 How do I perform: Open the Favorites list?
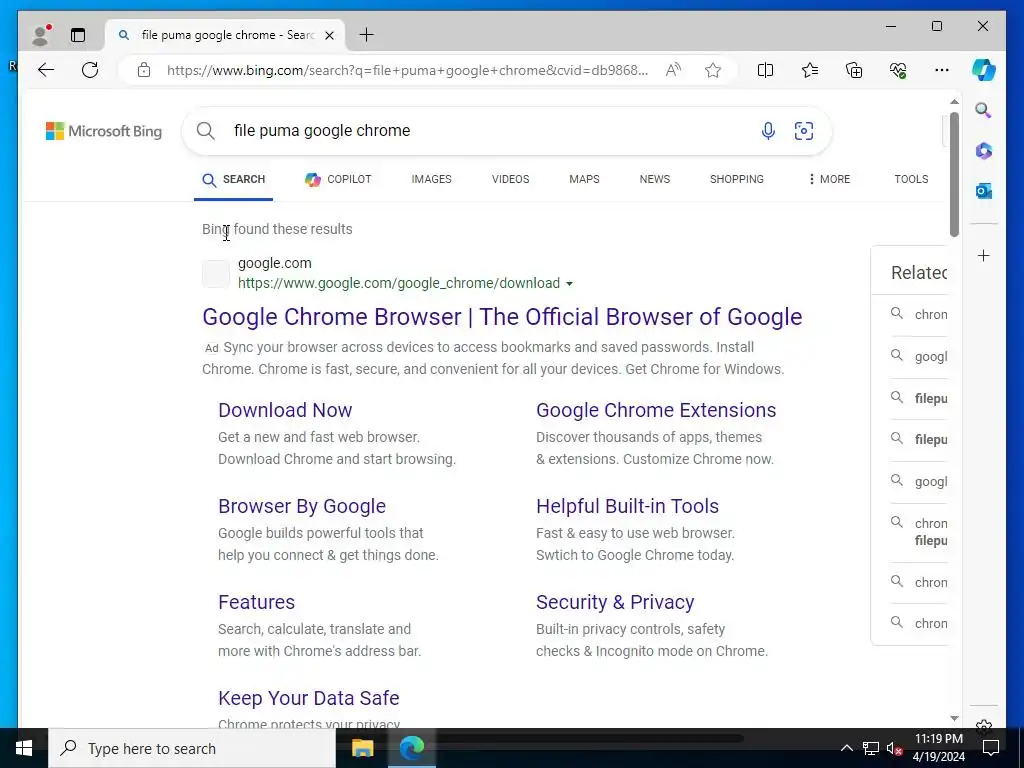[x=810, y=70]
